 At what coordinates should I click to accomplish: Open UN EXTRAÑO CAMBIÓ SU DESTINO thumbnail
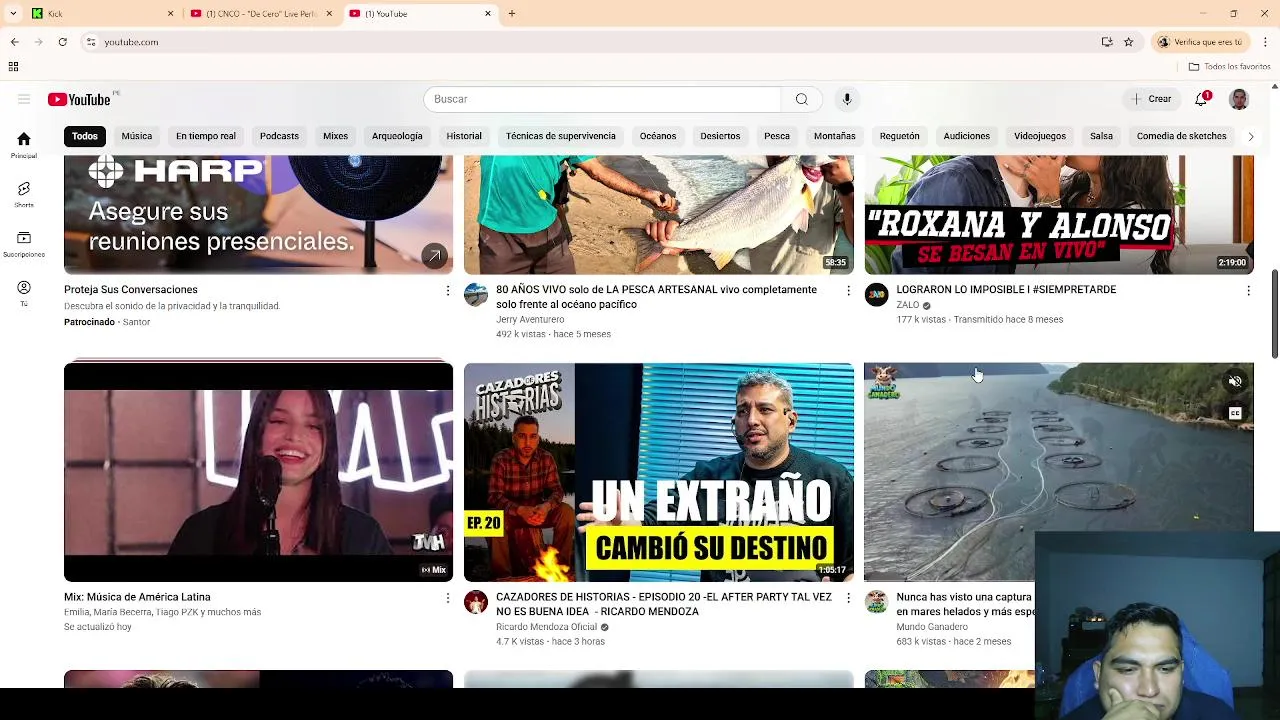click(x=659, y=472)
